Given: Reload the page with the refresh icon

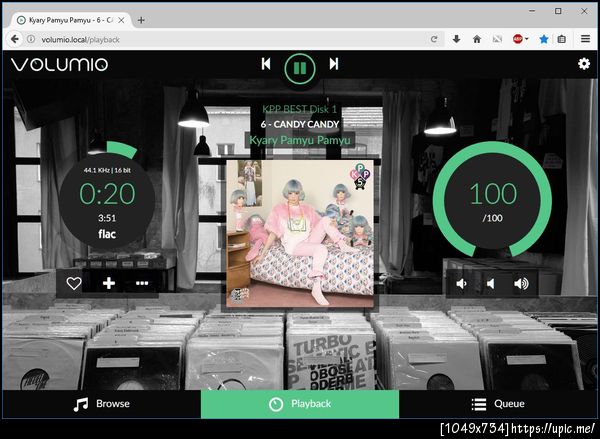Looking at the screenshot, I should pyautogui.click(x=434, y=39).
